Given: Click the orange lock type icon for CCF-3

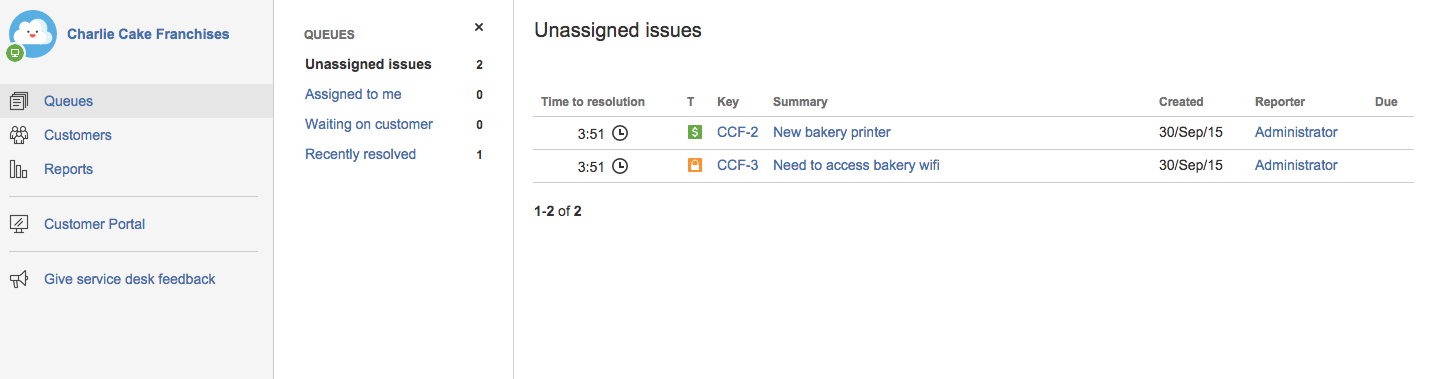Looking at the screenshot, I should 695,165.
